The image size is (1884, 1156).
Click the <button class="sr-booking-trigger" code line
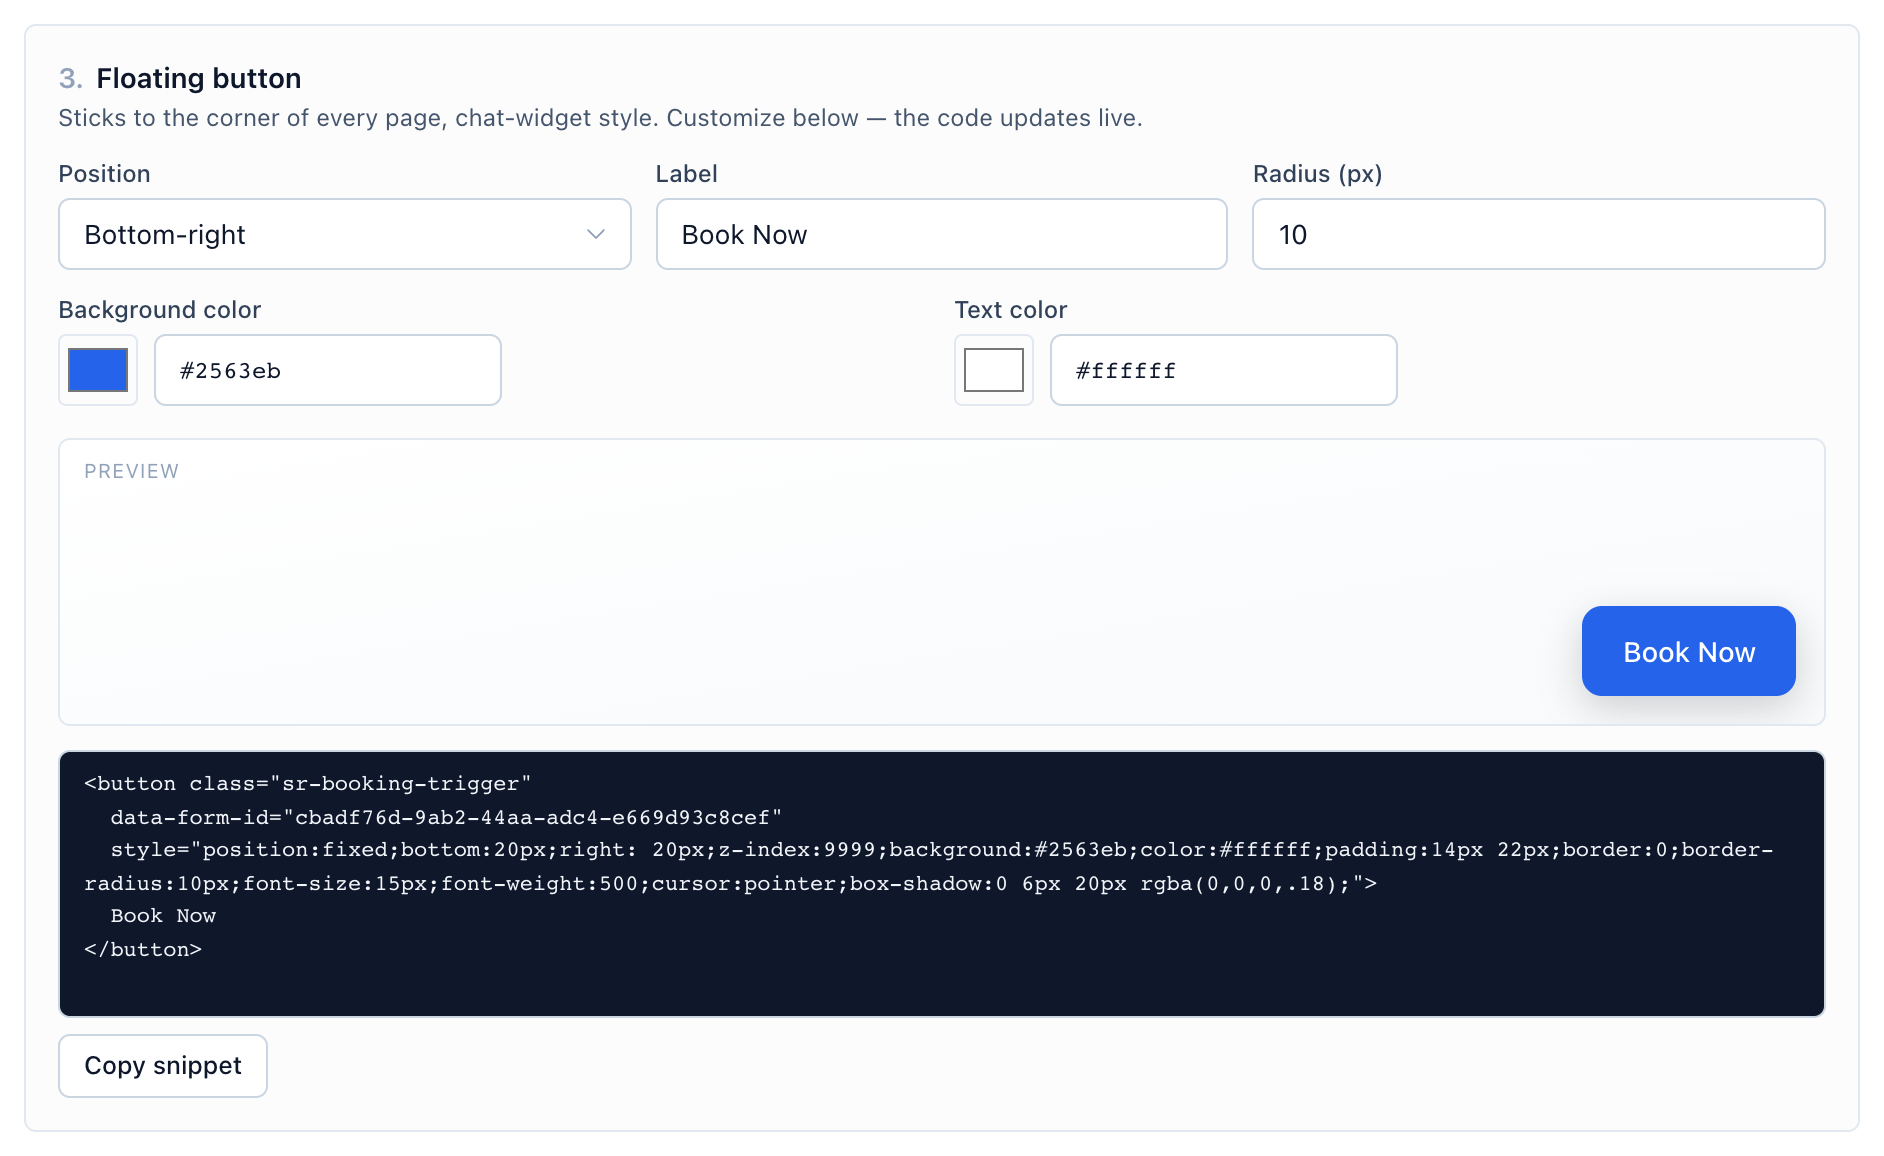point(308,783)
